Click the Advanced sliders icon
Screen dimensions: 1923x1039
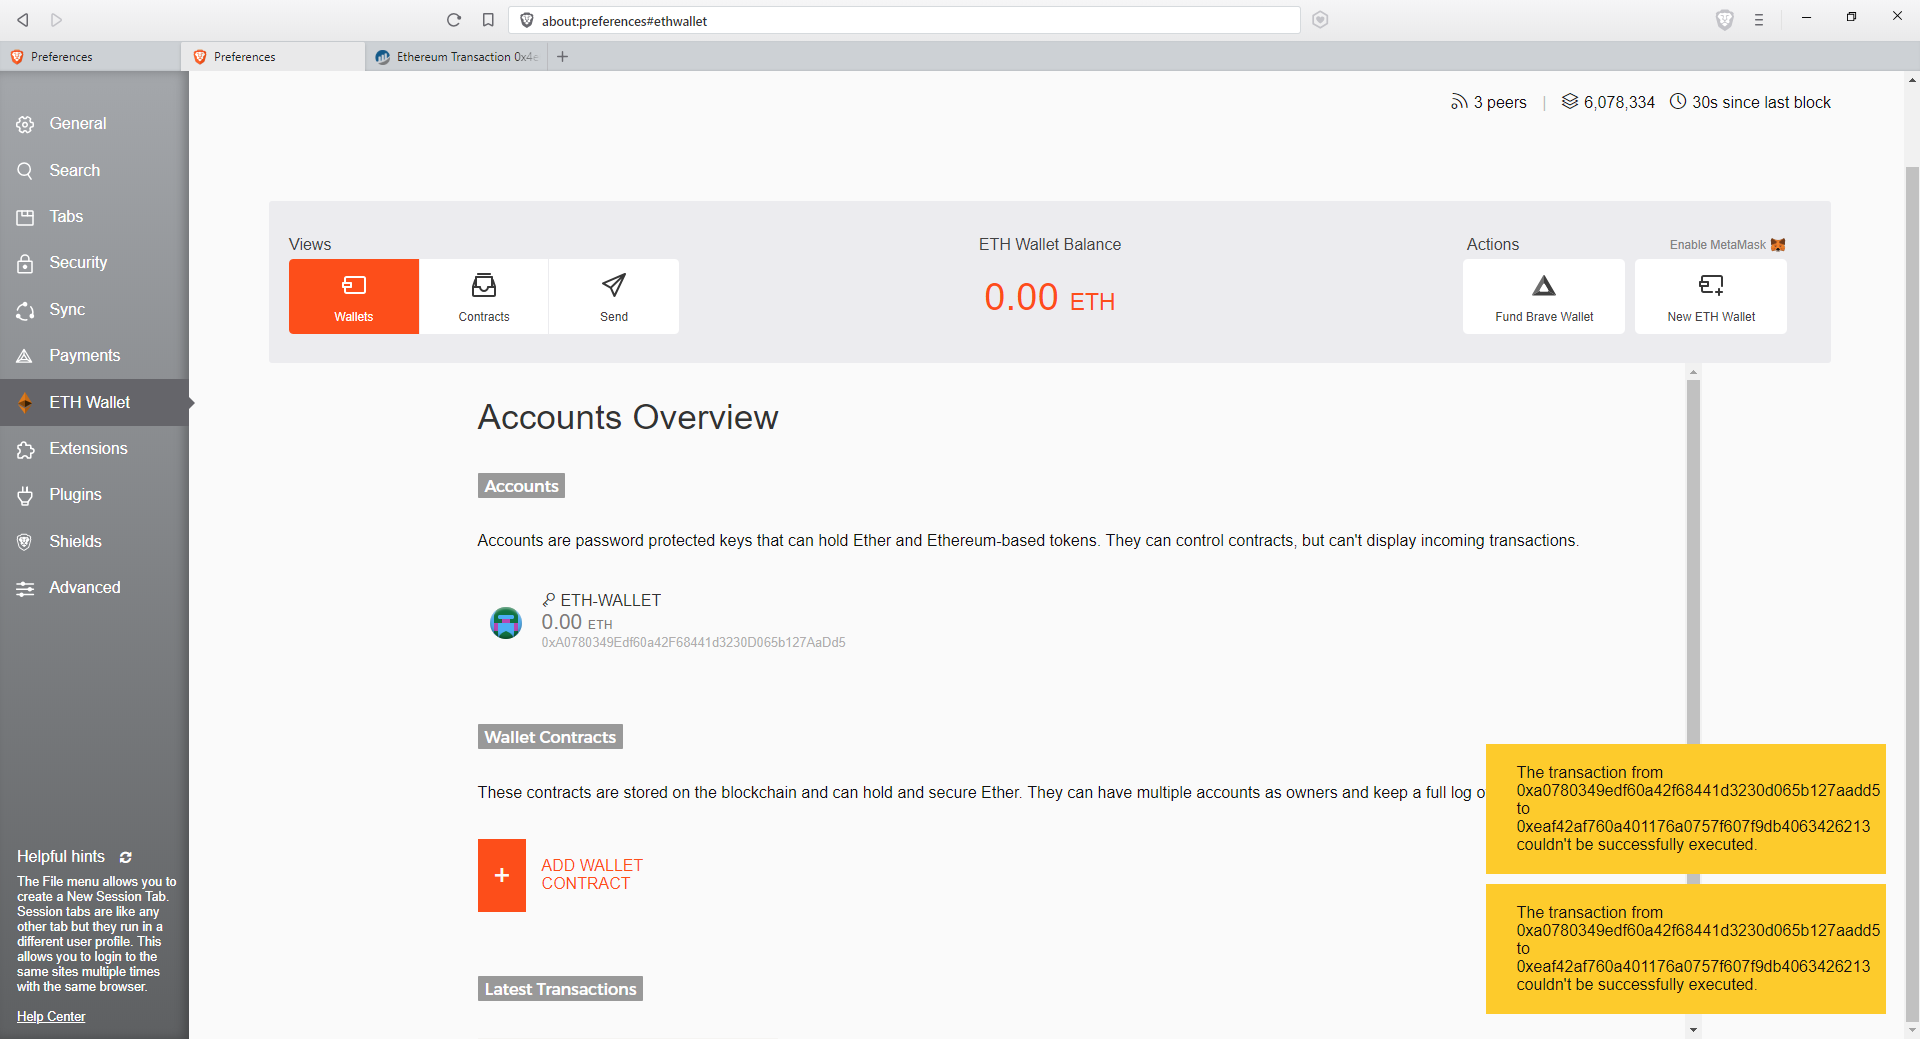(x=25, y=588)
